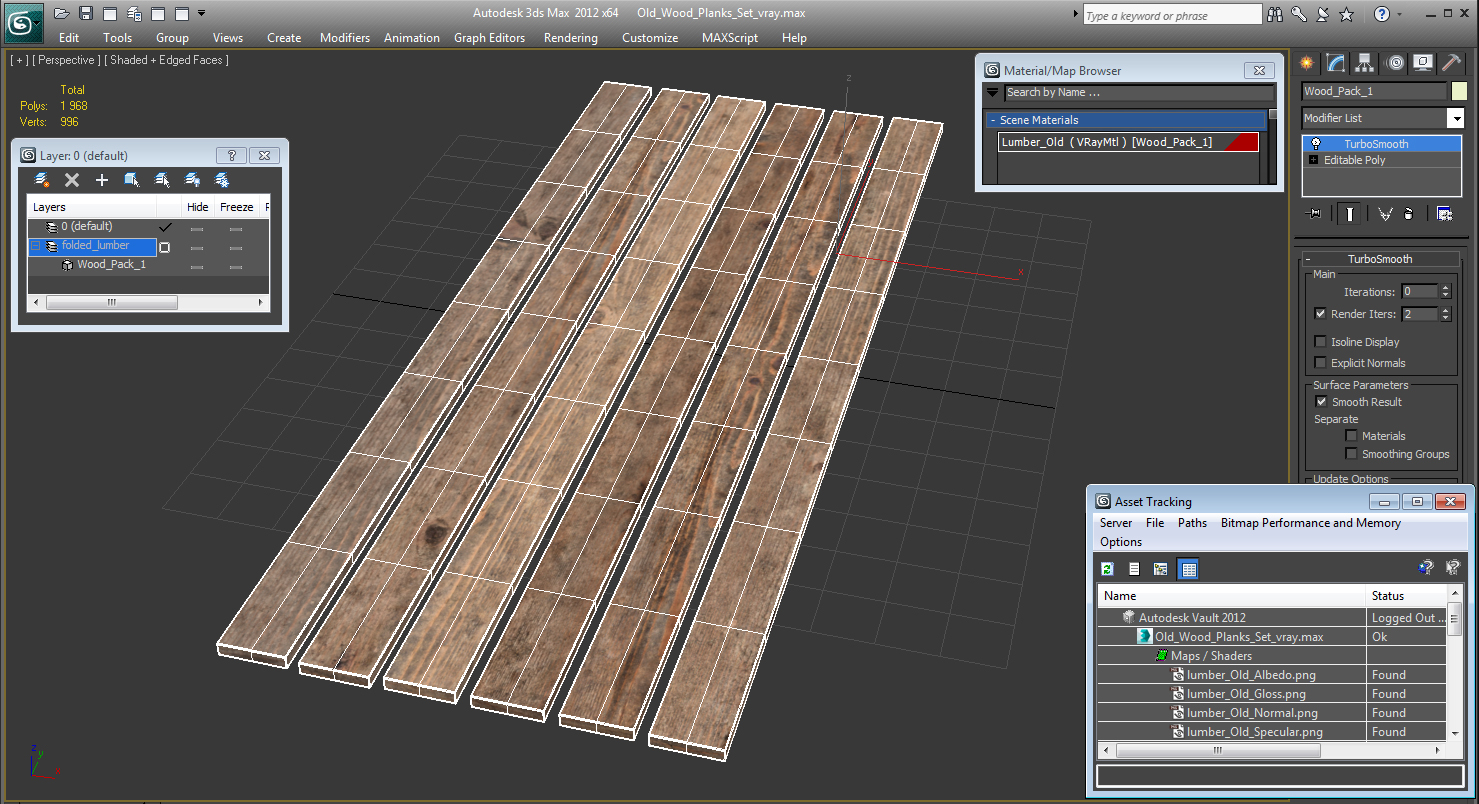Open Material/Map Browser options arrow
The width and height of the screenshot is (1479, 804).
(993, 92)
